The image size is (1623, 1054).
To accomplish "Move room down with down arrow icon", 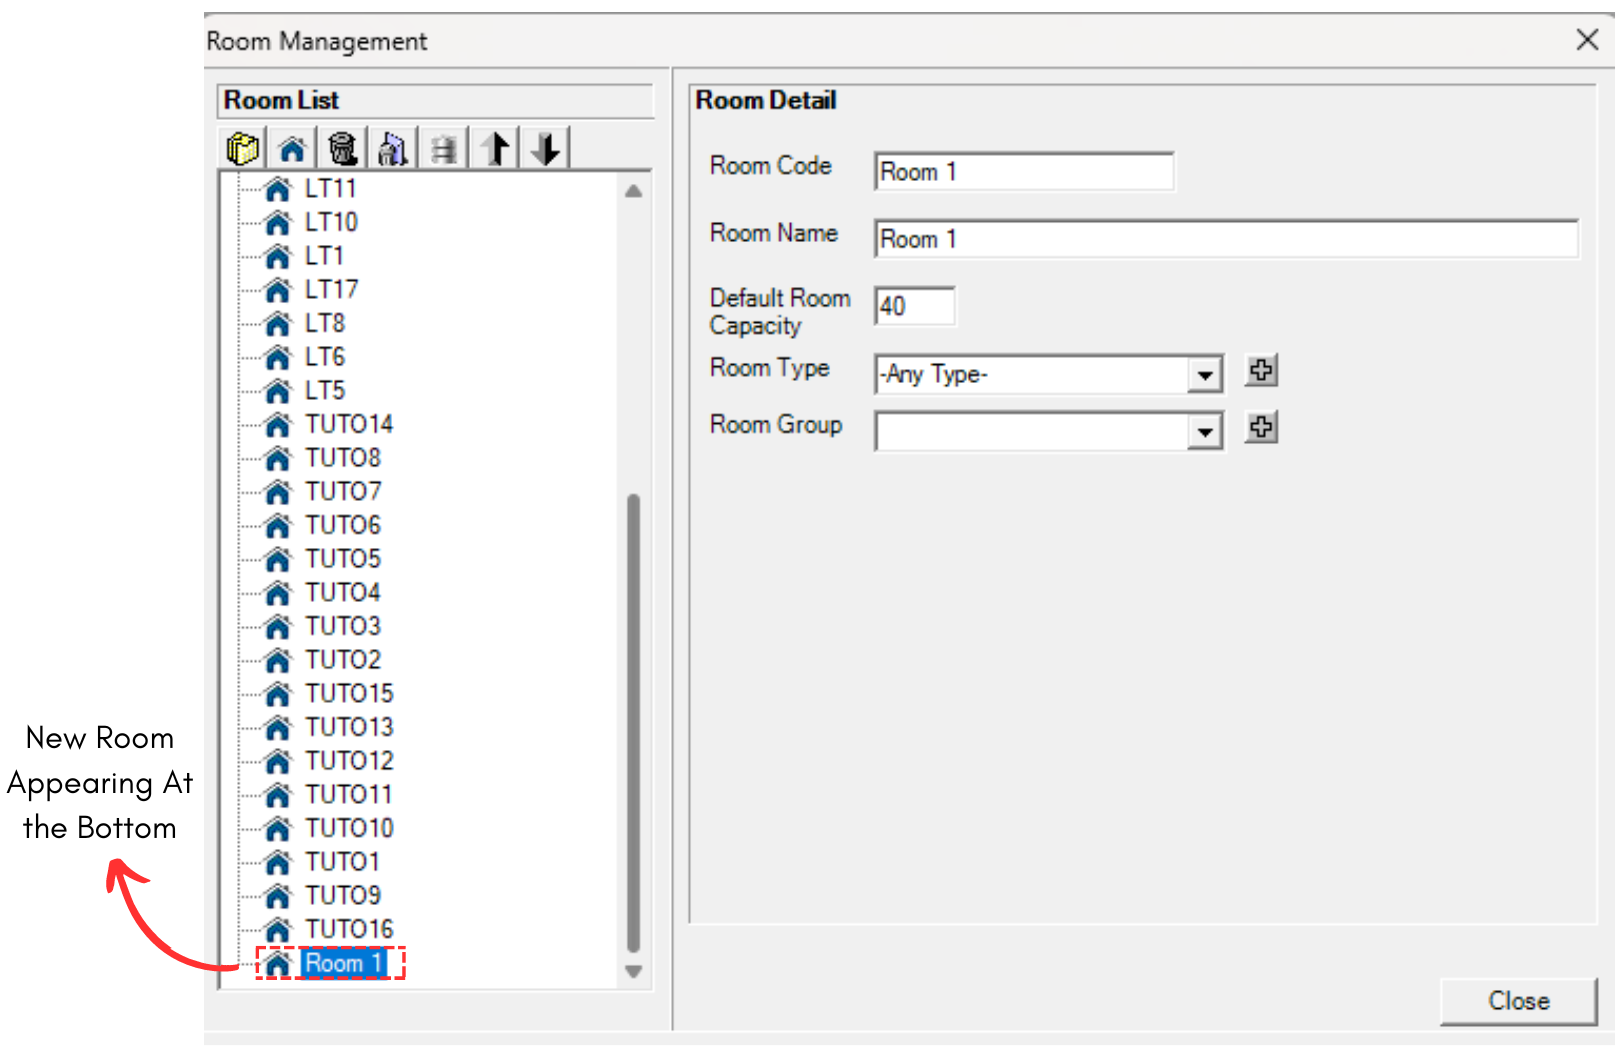I will (x=546, y=149).
